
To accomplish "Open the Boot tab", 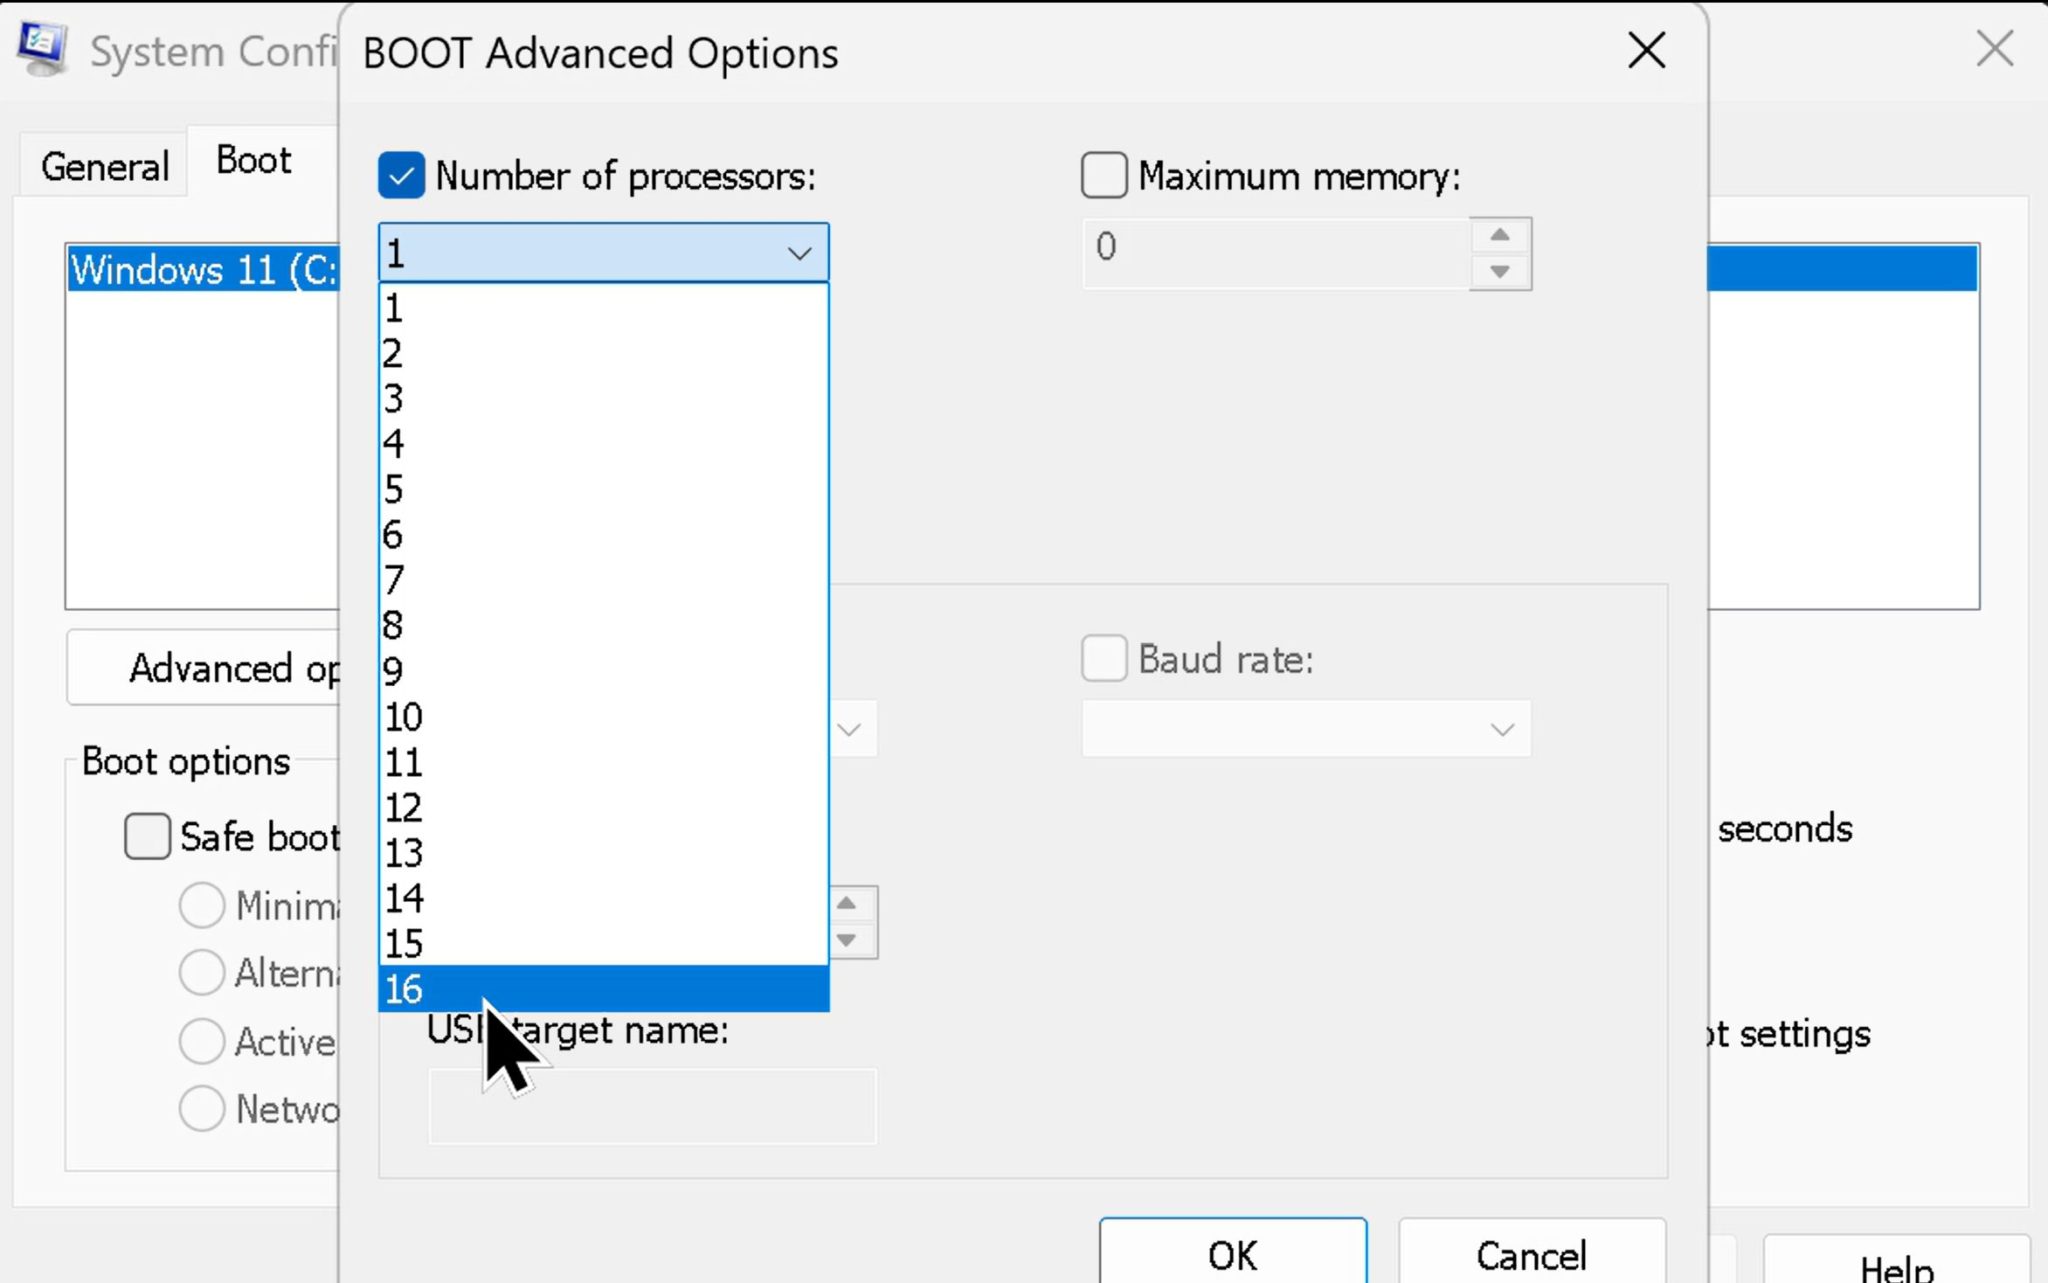I will (x=254, y=160).
